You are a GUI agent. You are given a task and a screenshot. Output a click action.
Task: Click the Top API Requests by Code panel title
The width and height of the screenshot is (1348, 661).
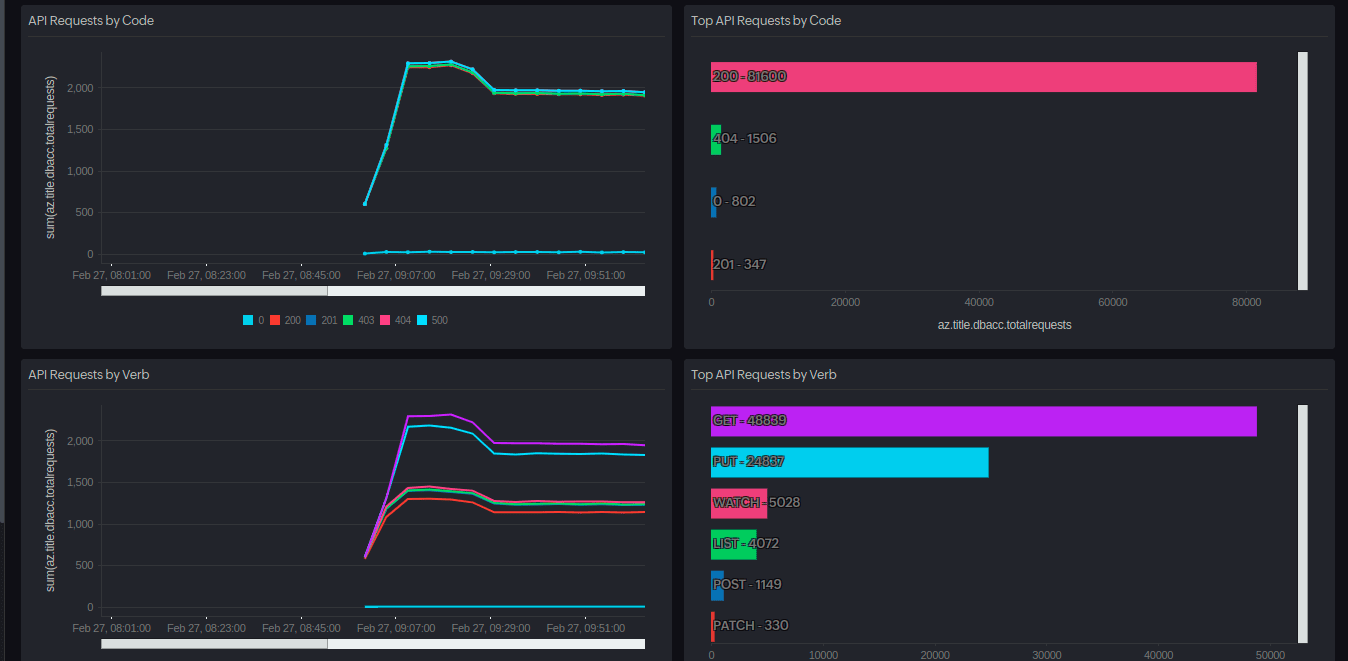pyautogui.click(x=766, y=21)
